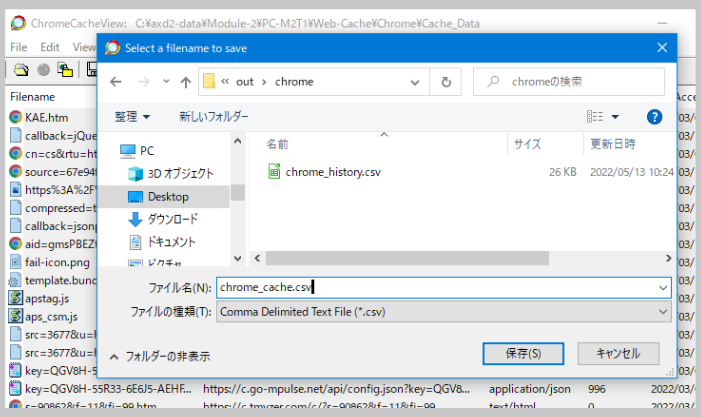Select the https%3A%2F row
This screenshot has height=417, width=701.
pos(52,190)
